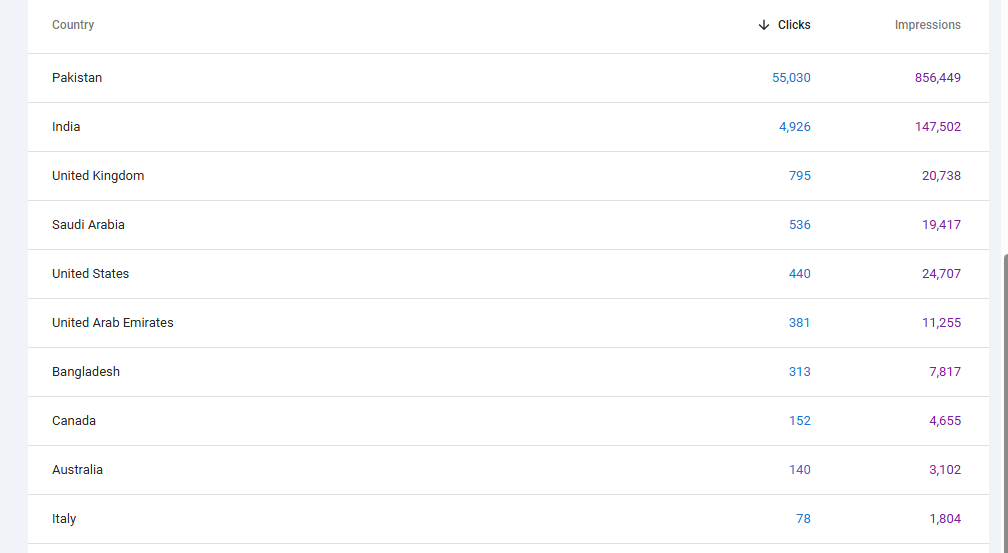Click Pakistan's 55,030 clicks value
The width and height of the screenshot is (1008, 553).
[791, 78]
